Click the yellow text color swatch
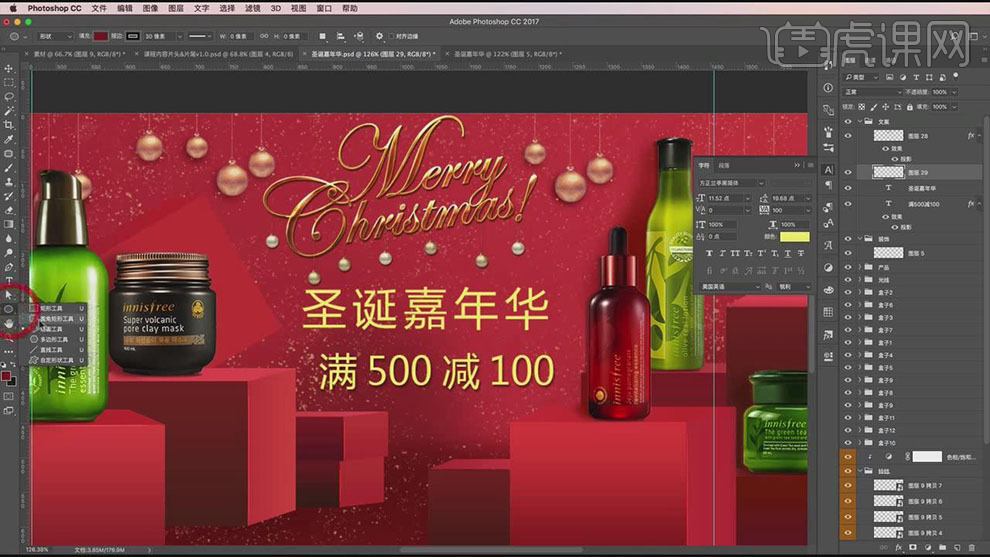 [794, 237]
